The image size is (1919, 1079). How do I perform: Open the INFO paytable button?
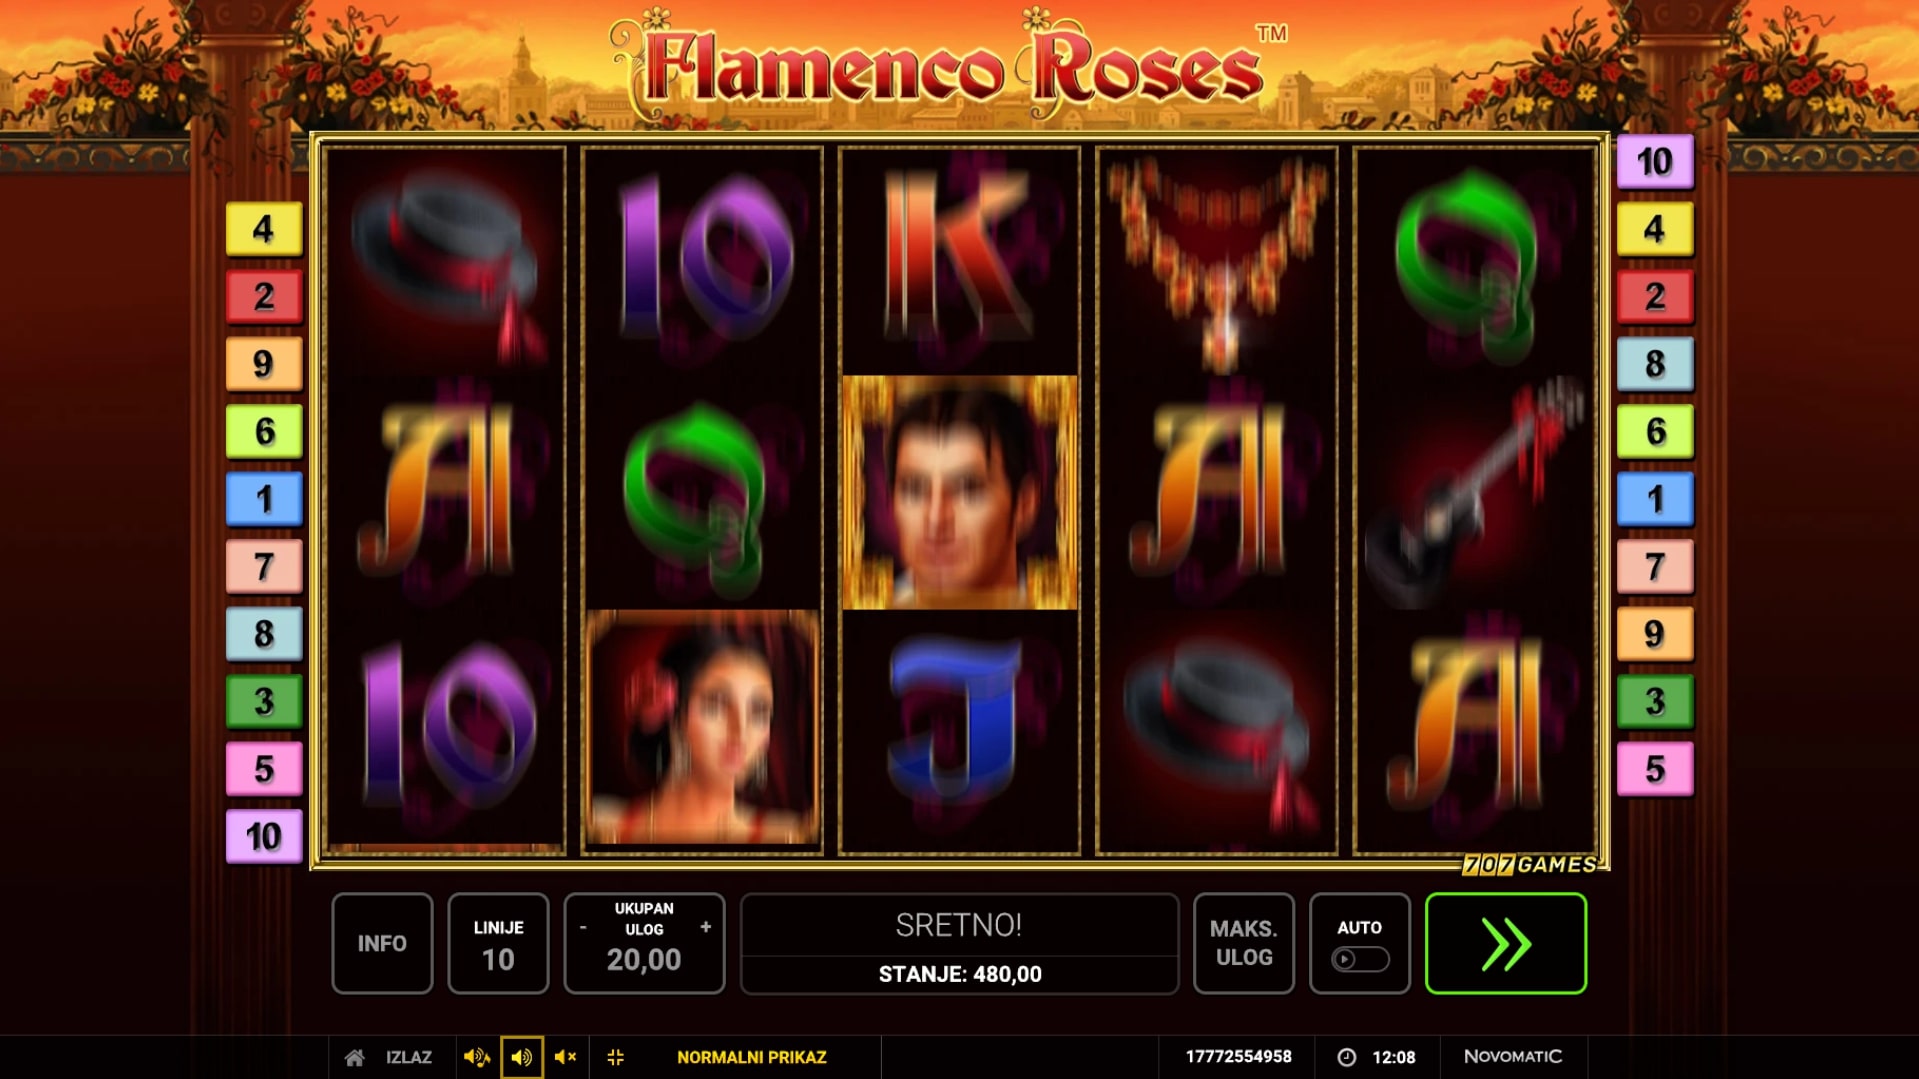tap(382, 943)
